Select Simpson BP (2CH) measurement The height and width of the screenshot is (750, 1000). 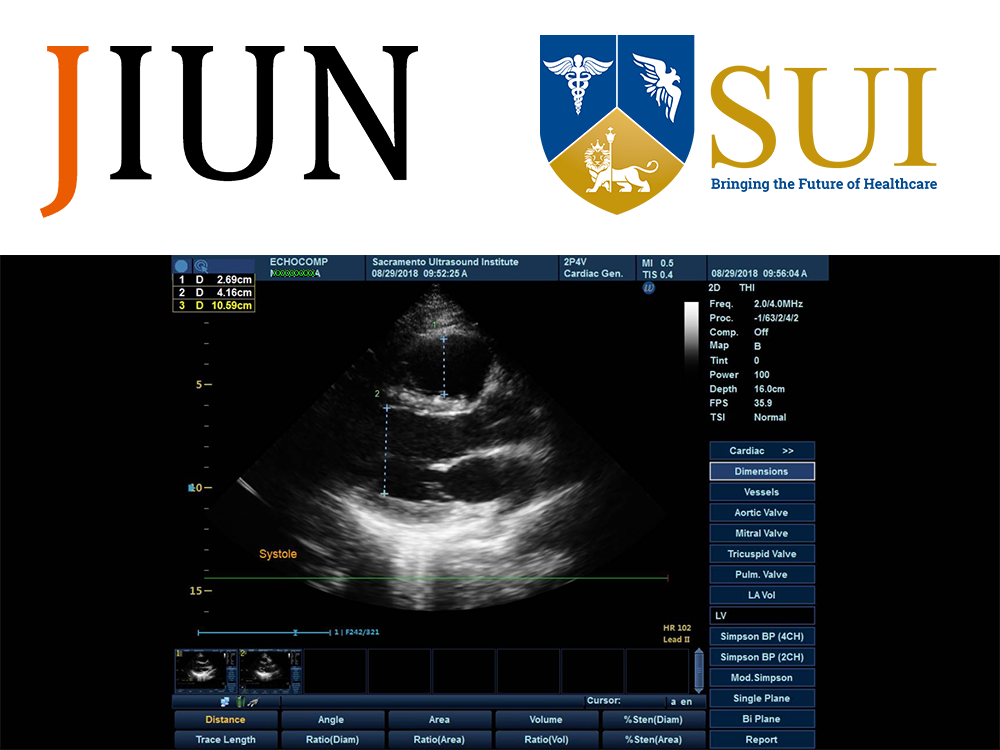click(762, 657)
